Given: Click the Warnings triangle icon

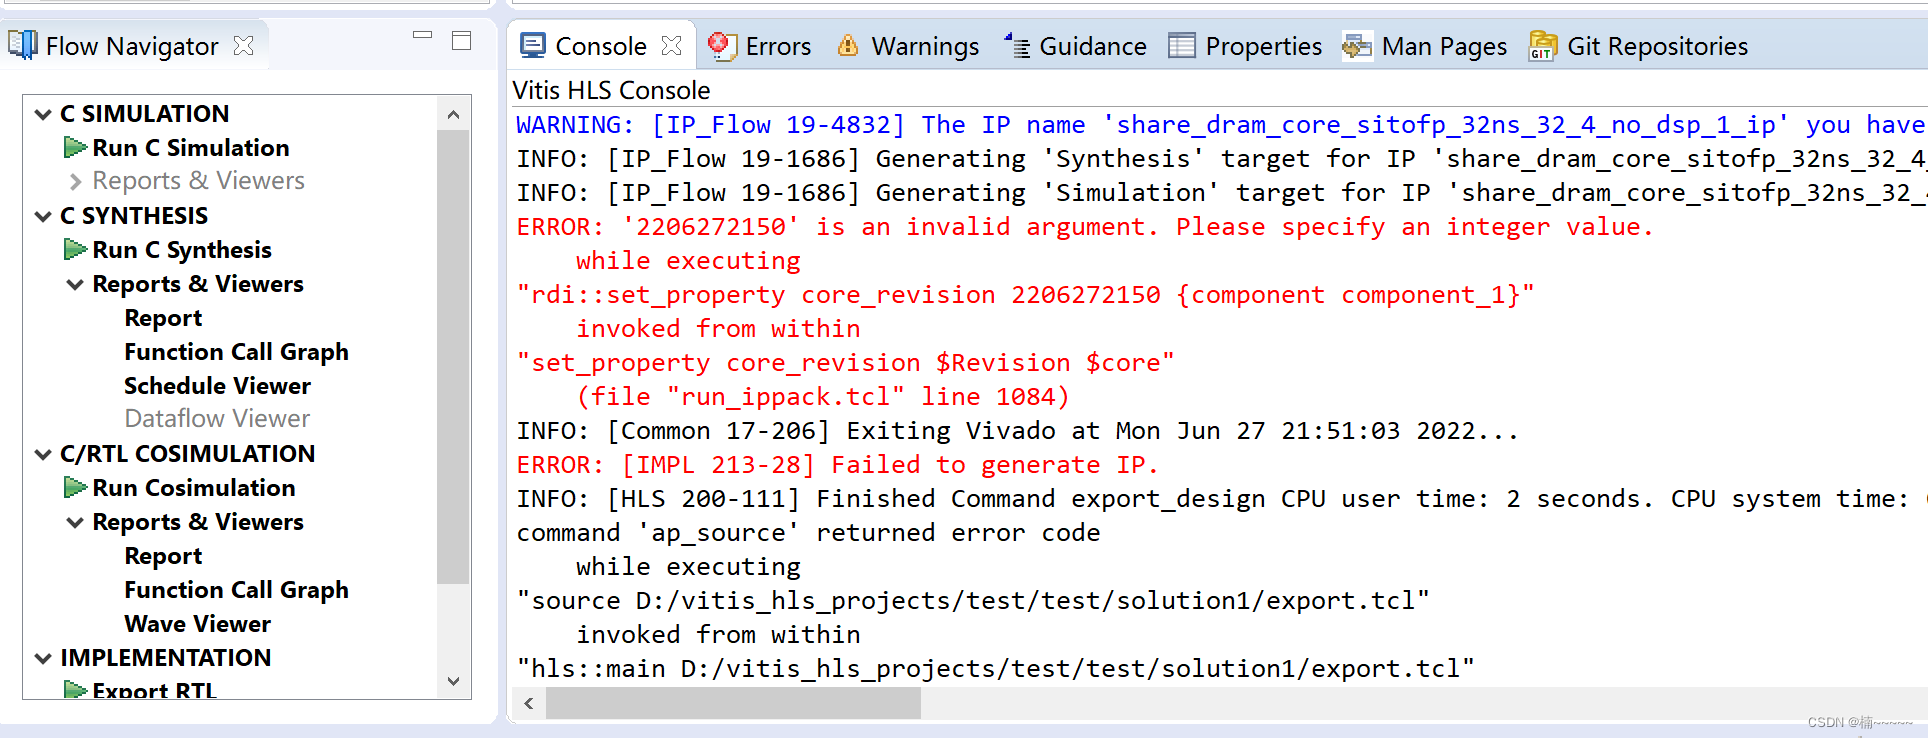Looking at the screenshot, I should [x=848, y=45].
